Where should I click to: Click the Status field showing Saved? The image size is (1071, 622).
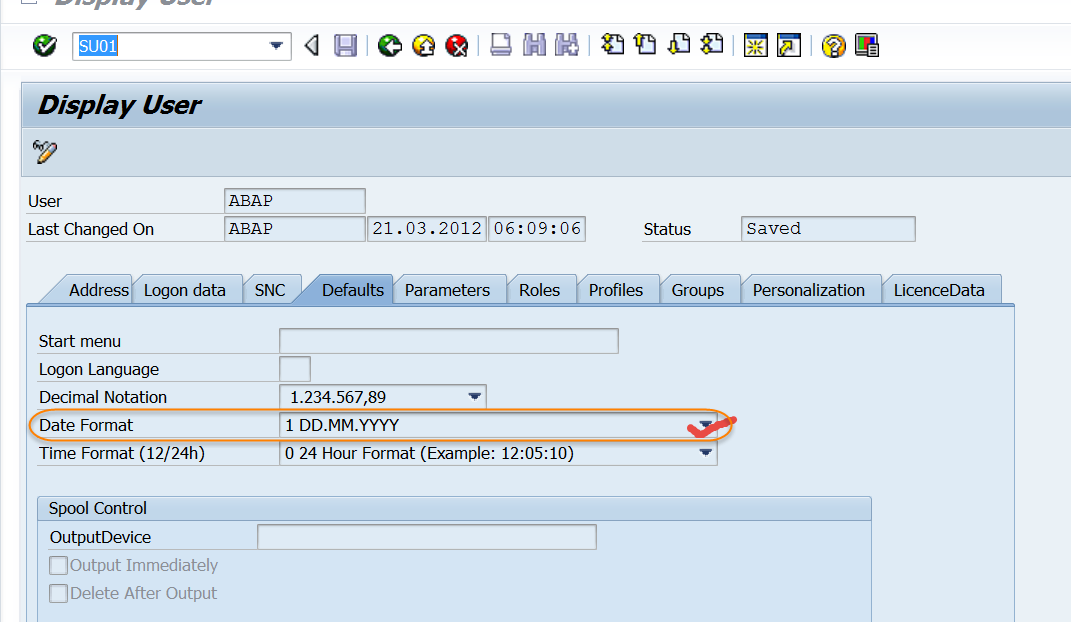click(828, 229)
